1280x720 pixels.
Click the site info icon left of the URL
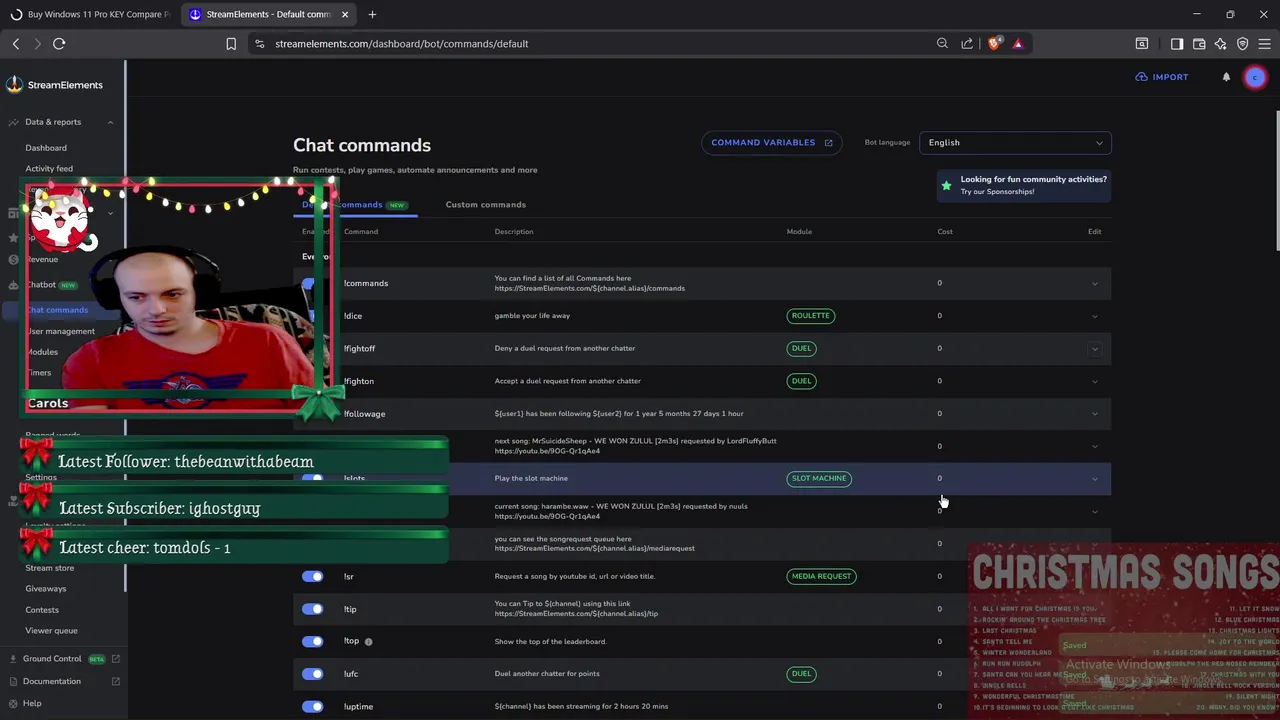click(260, 44)
